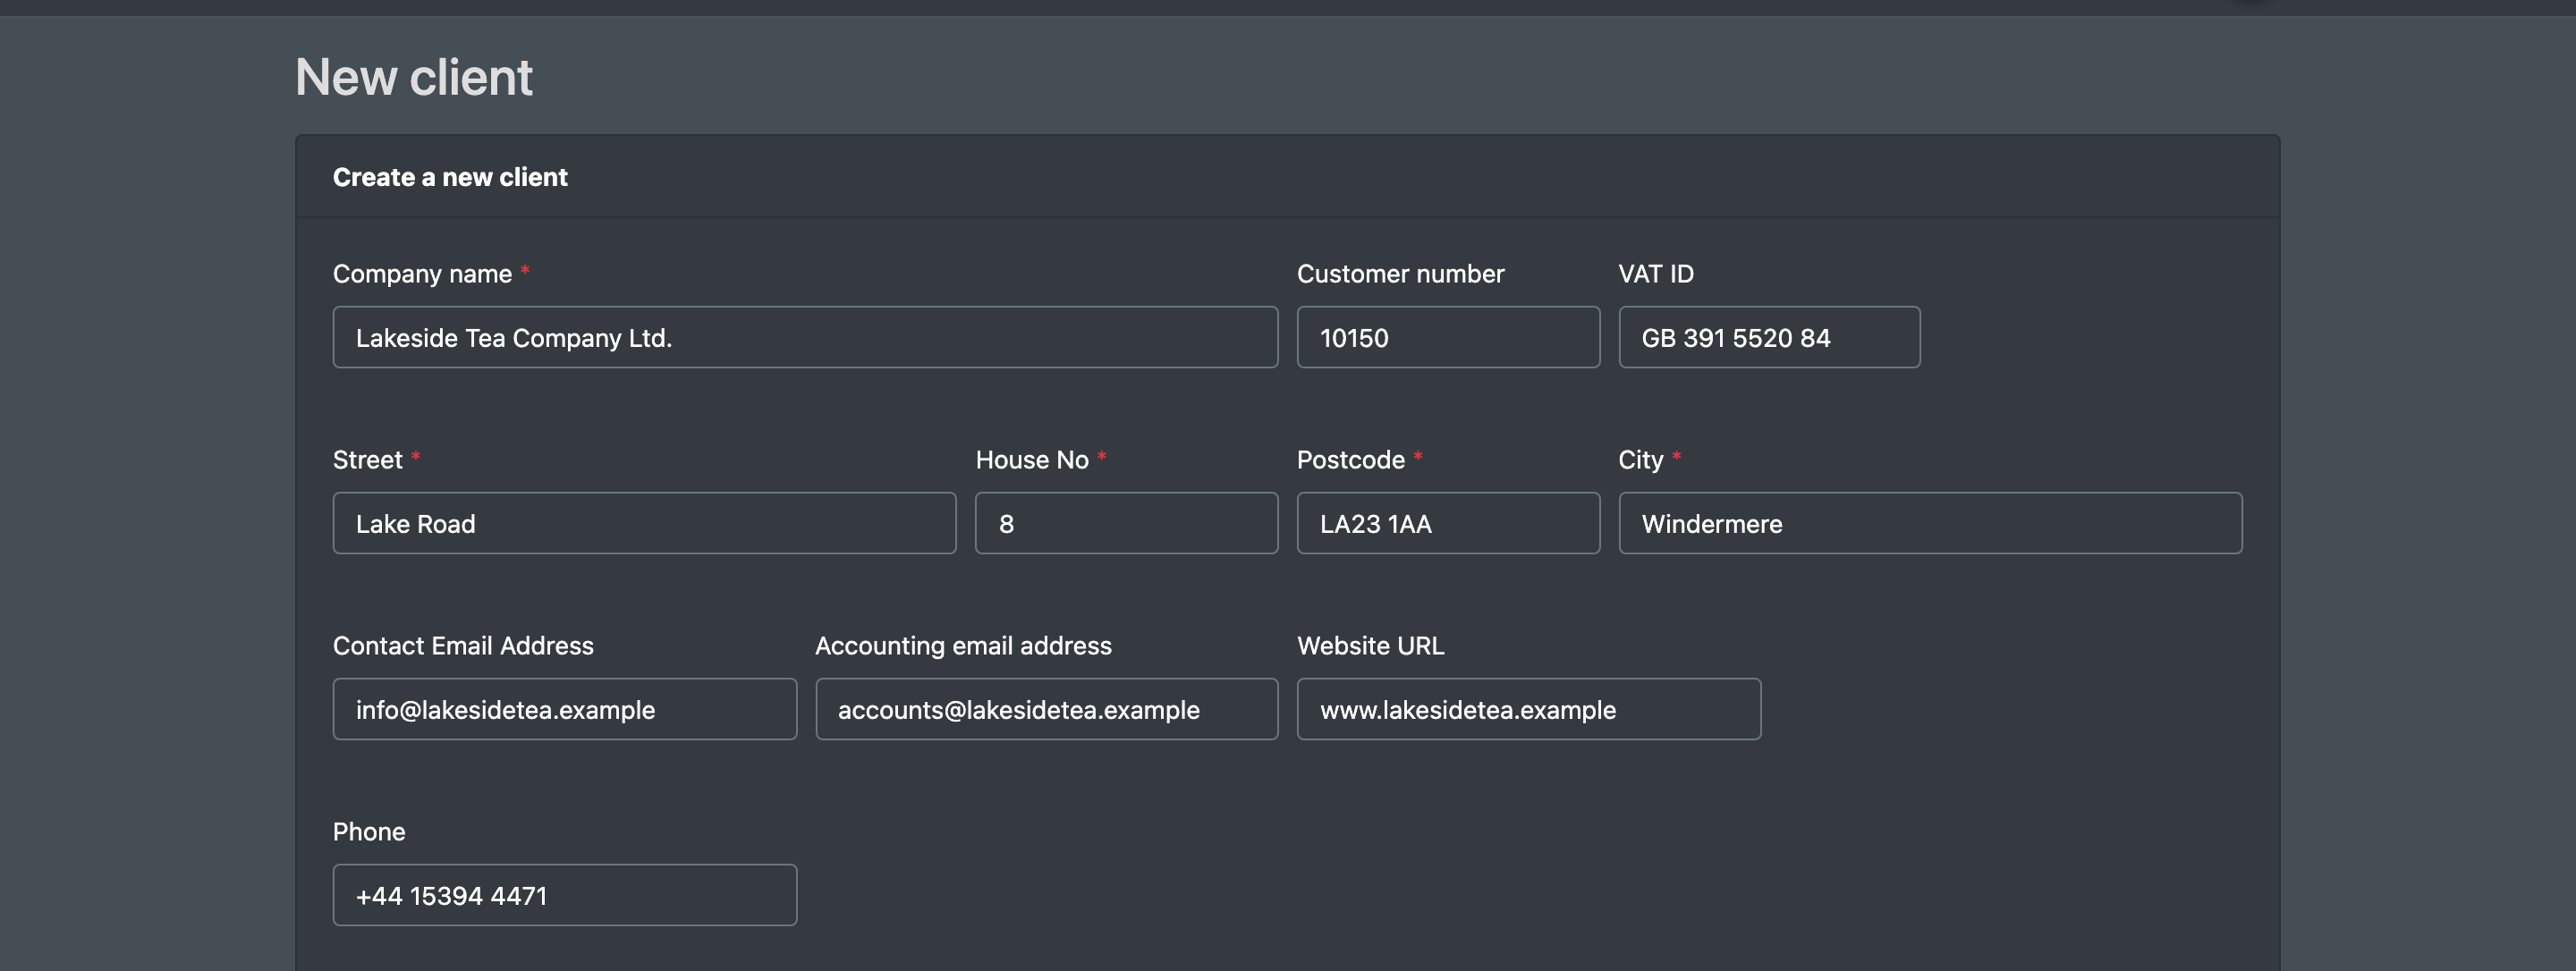Select the Accounting email address field
The image size is (2576, 971).
[x=1047, y=709]
